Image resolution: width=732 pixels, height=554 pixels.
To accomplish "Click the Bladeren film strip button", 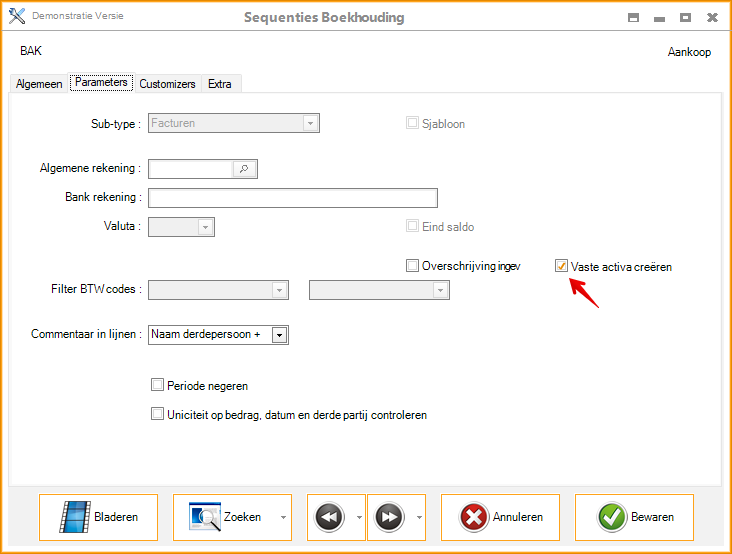I will click(98, 517).
